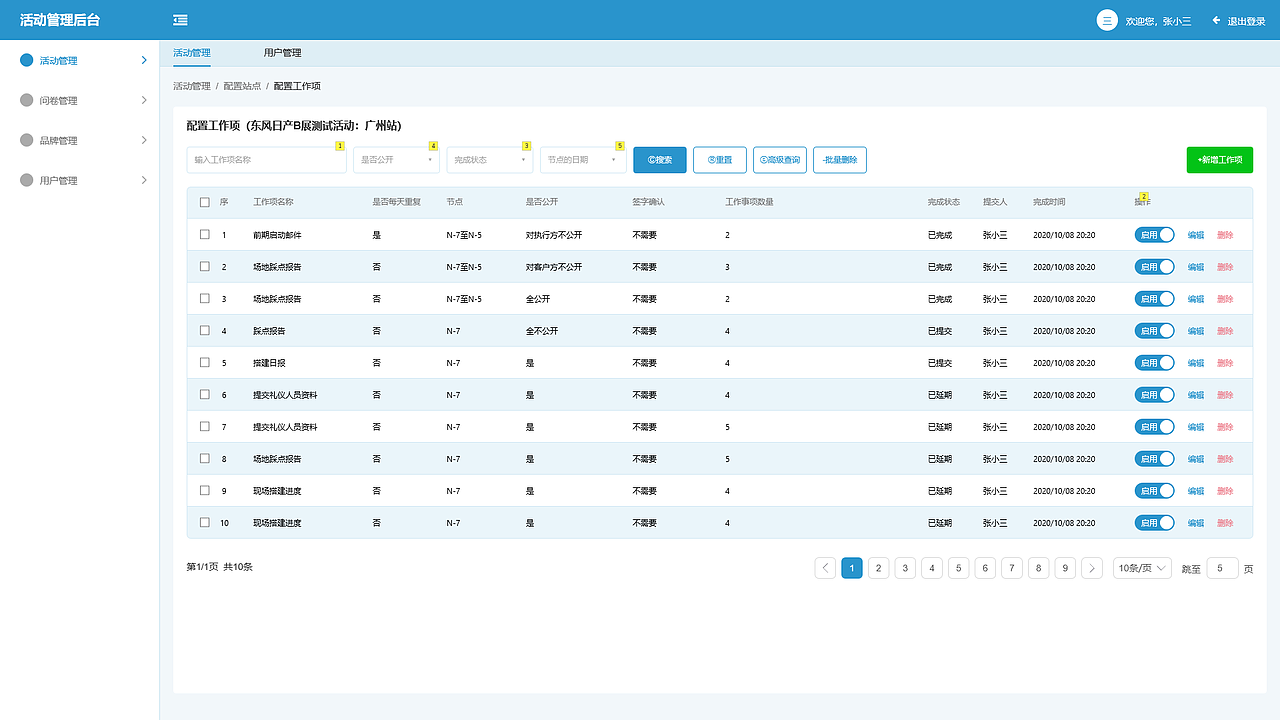Open the 节点的日期 date dropdown
Viewport: 1280px width, 720px height.
pos(583,160)
